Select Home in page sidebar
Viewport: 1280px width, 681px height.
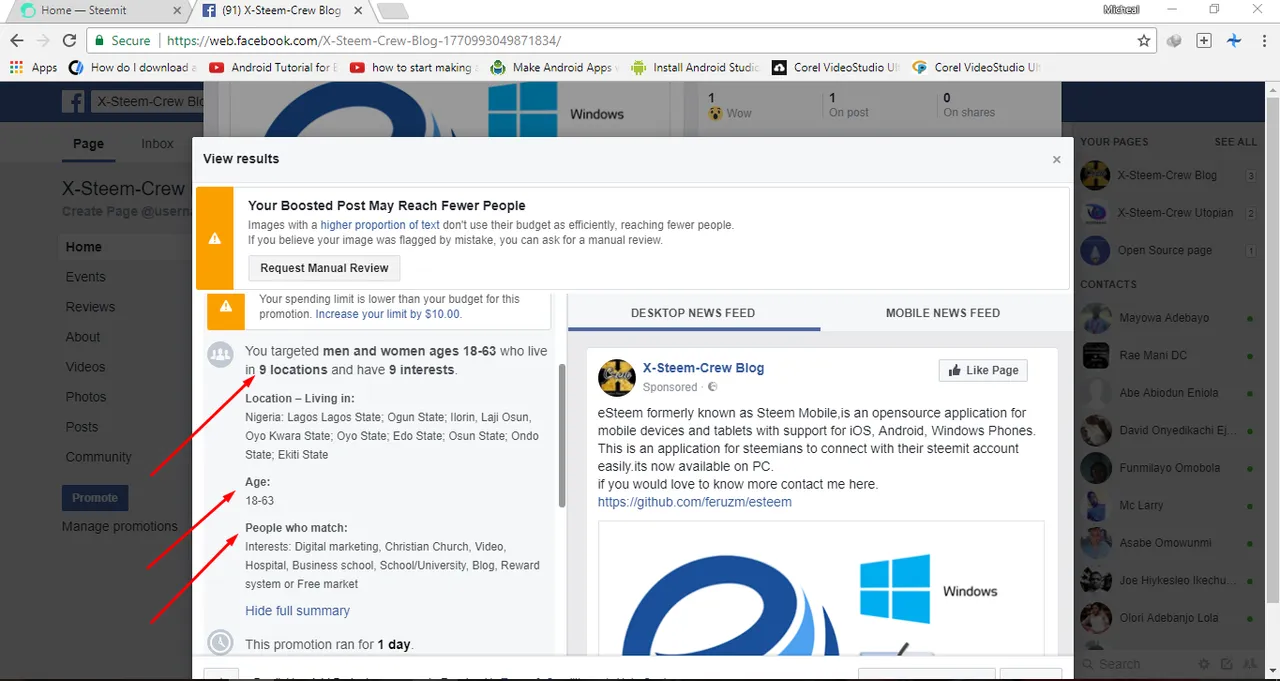coord(83,247)
